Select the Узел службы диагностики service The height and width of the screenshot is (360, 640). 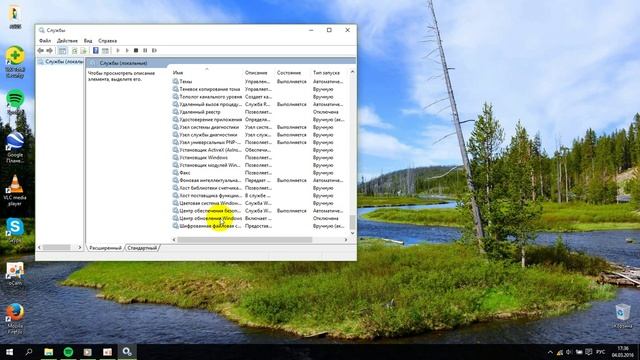[260, 135]
